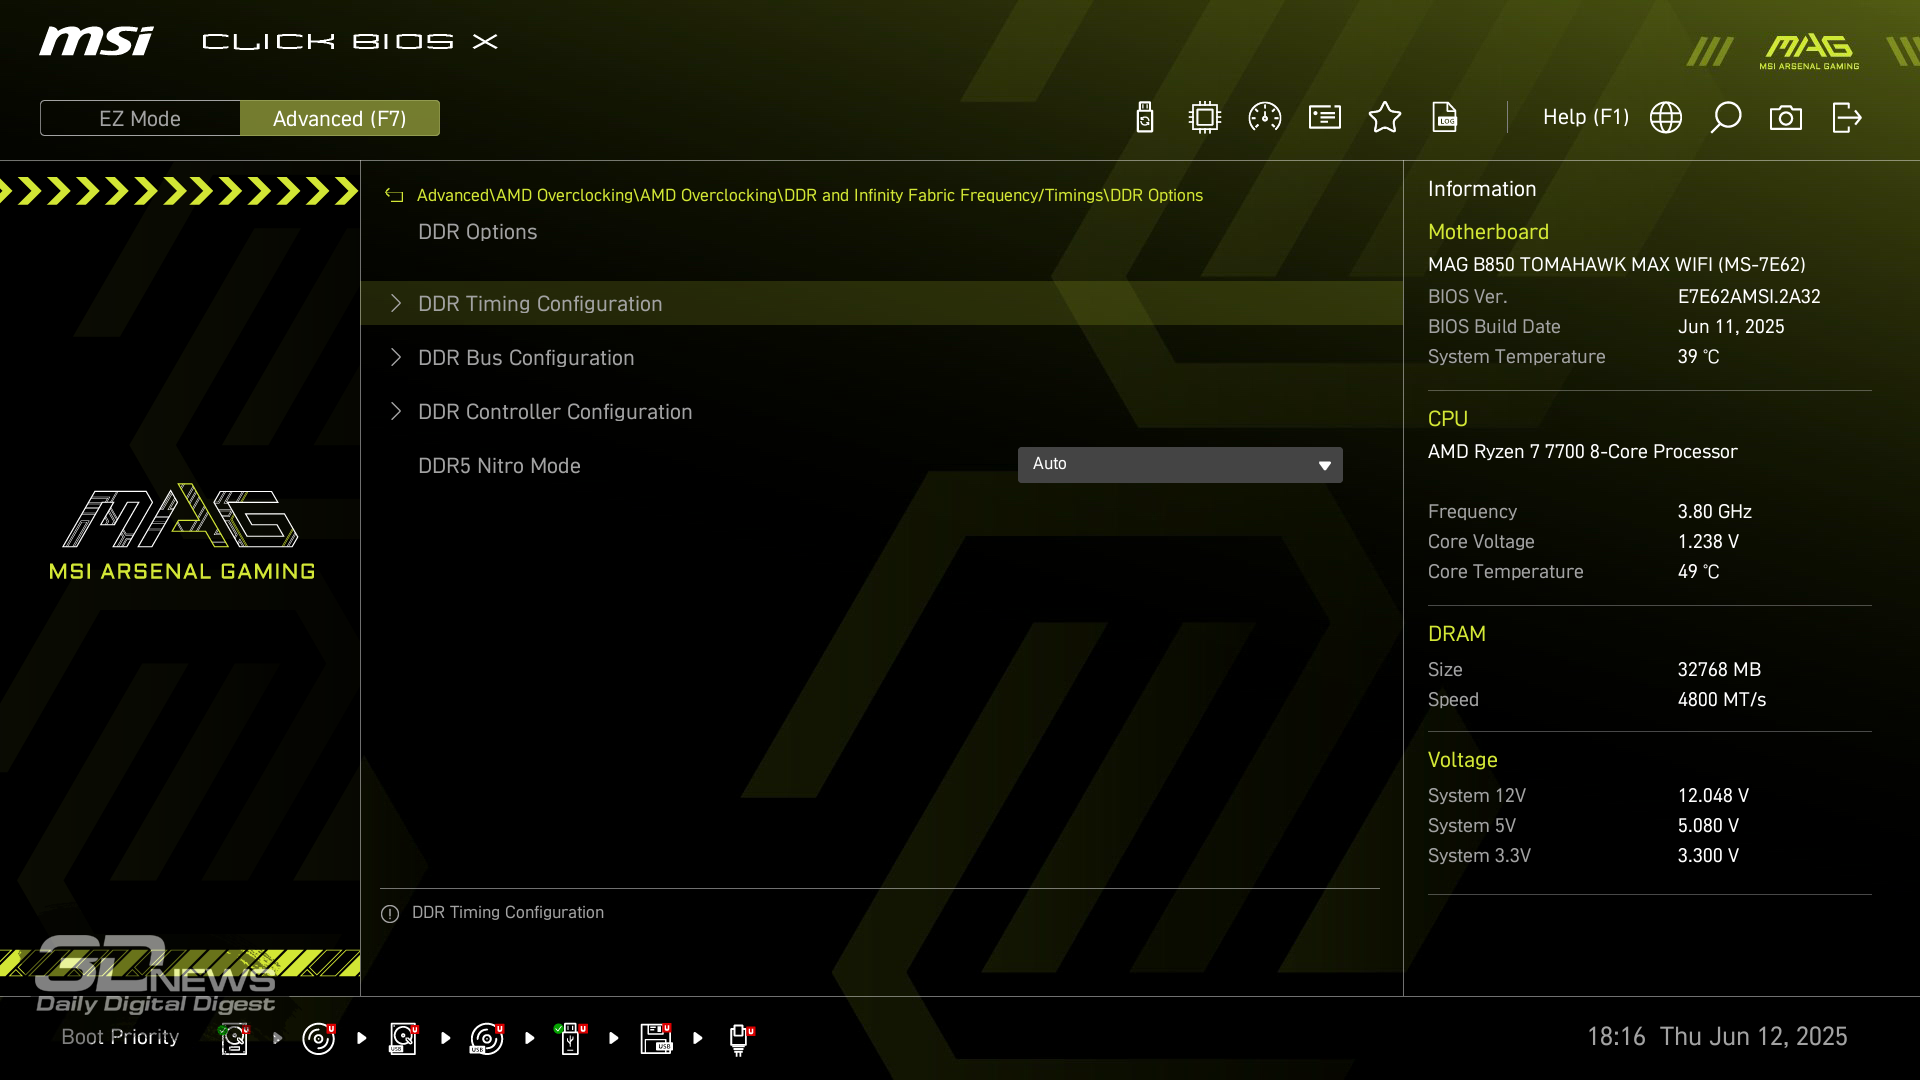Click the Information panel title
The height and width of the screenshot is (1080, 1920).
pyautogui.click(x=1482, y=189)
